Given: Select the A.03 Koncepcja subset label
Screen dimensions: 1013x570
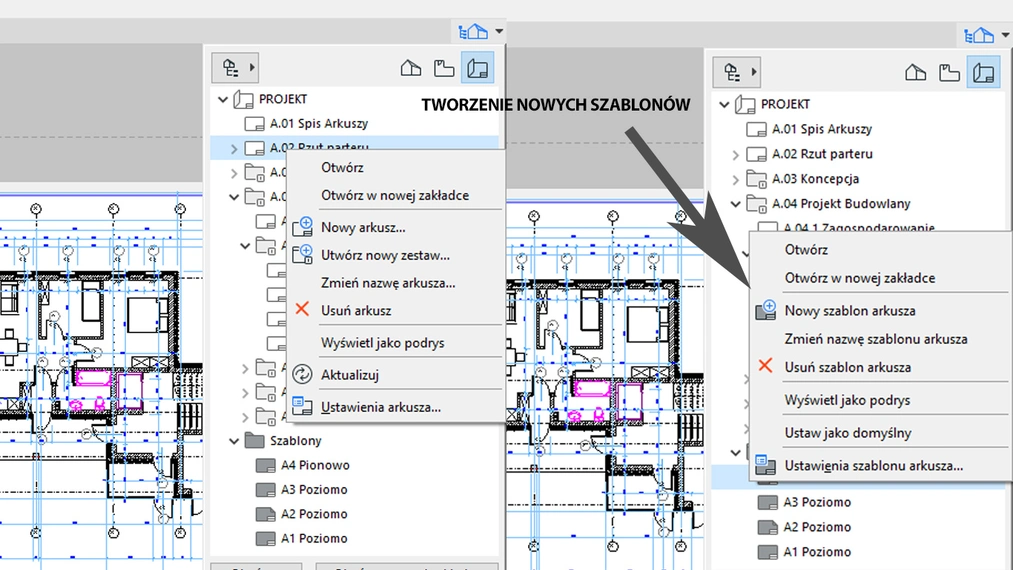Looking at the screenshot, I should 815,179.
